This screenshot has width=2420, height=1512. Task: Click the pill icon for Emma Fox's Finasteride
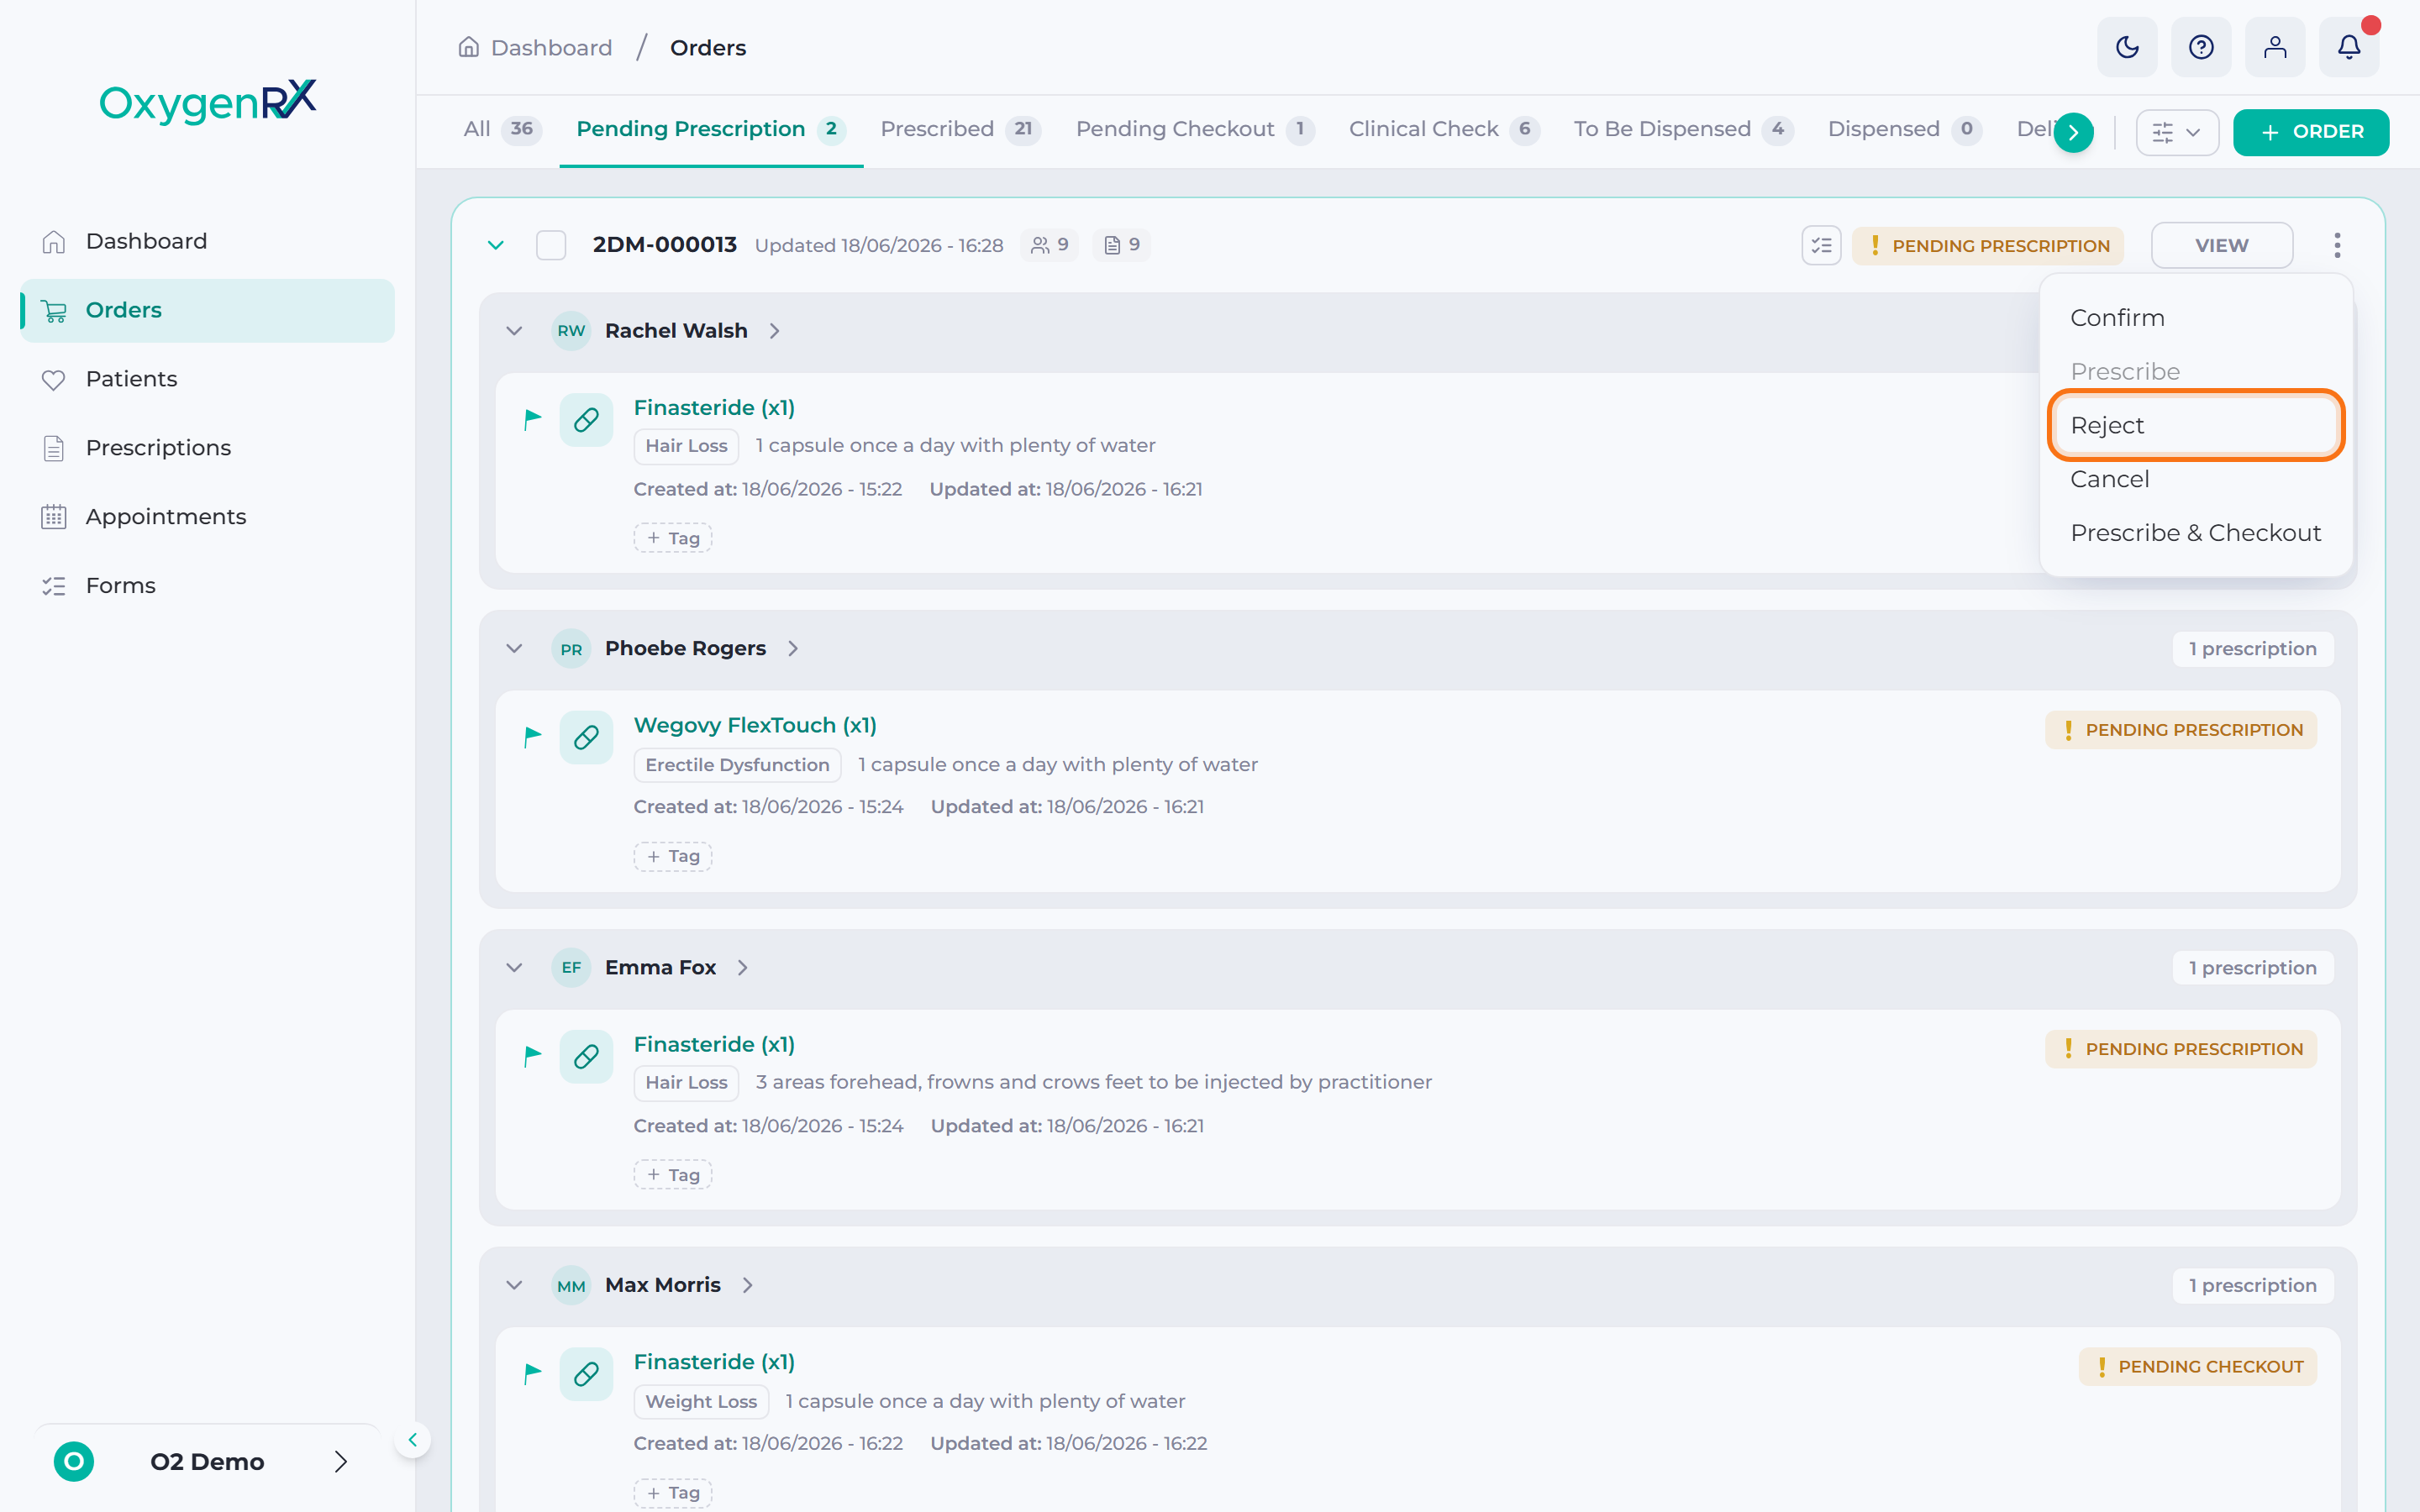[586, 1057]
